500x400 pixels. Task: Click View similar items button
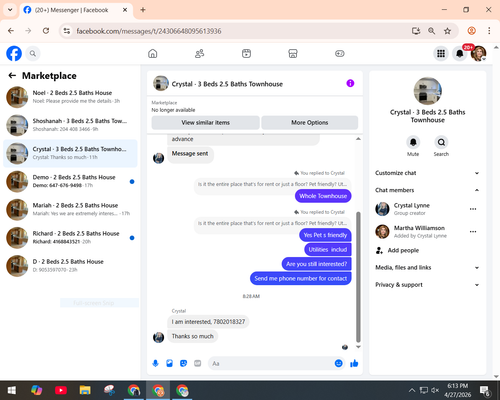point(205,122)
